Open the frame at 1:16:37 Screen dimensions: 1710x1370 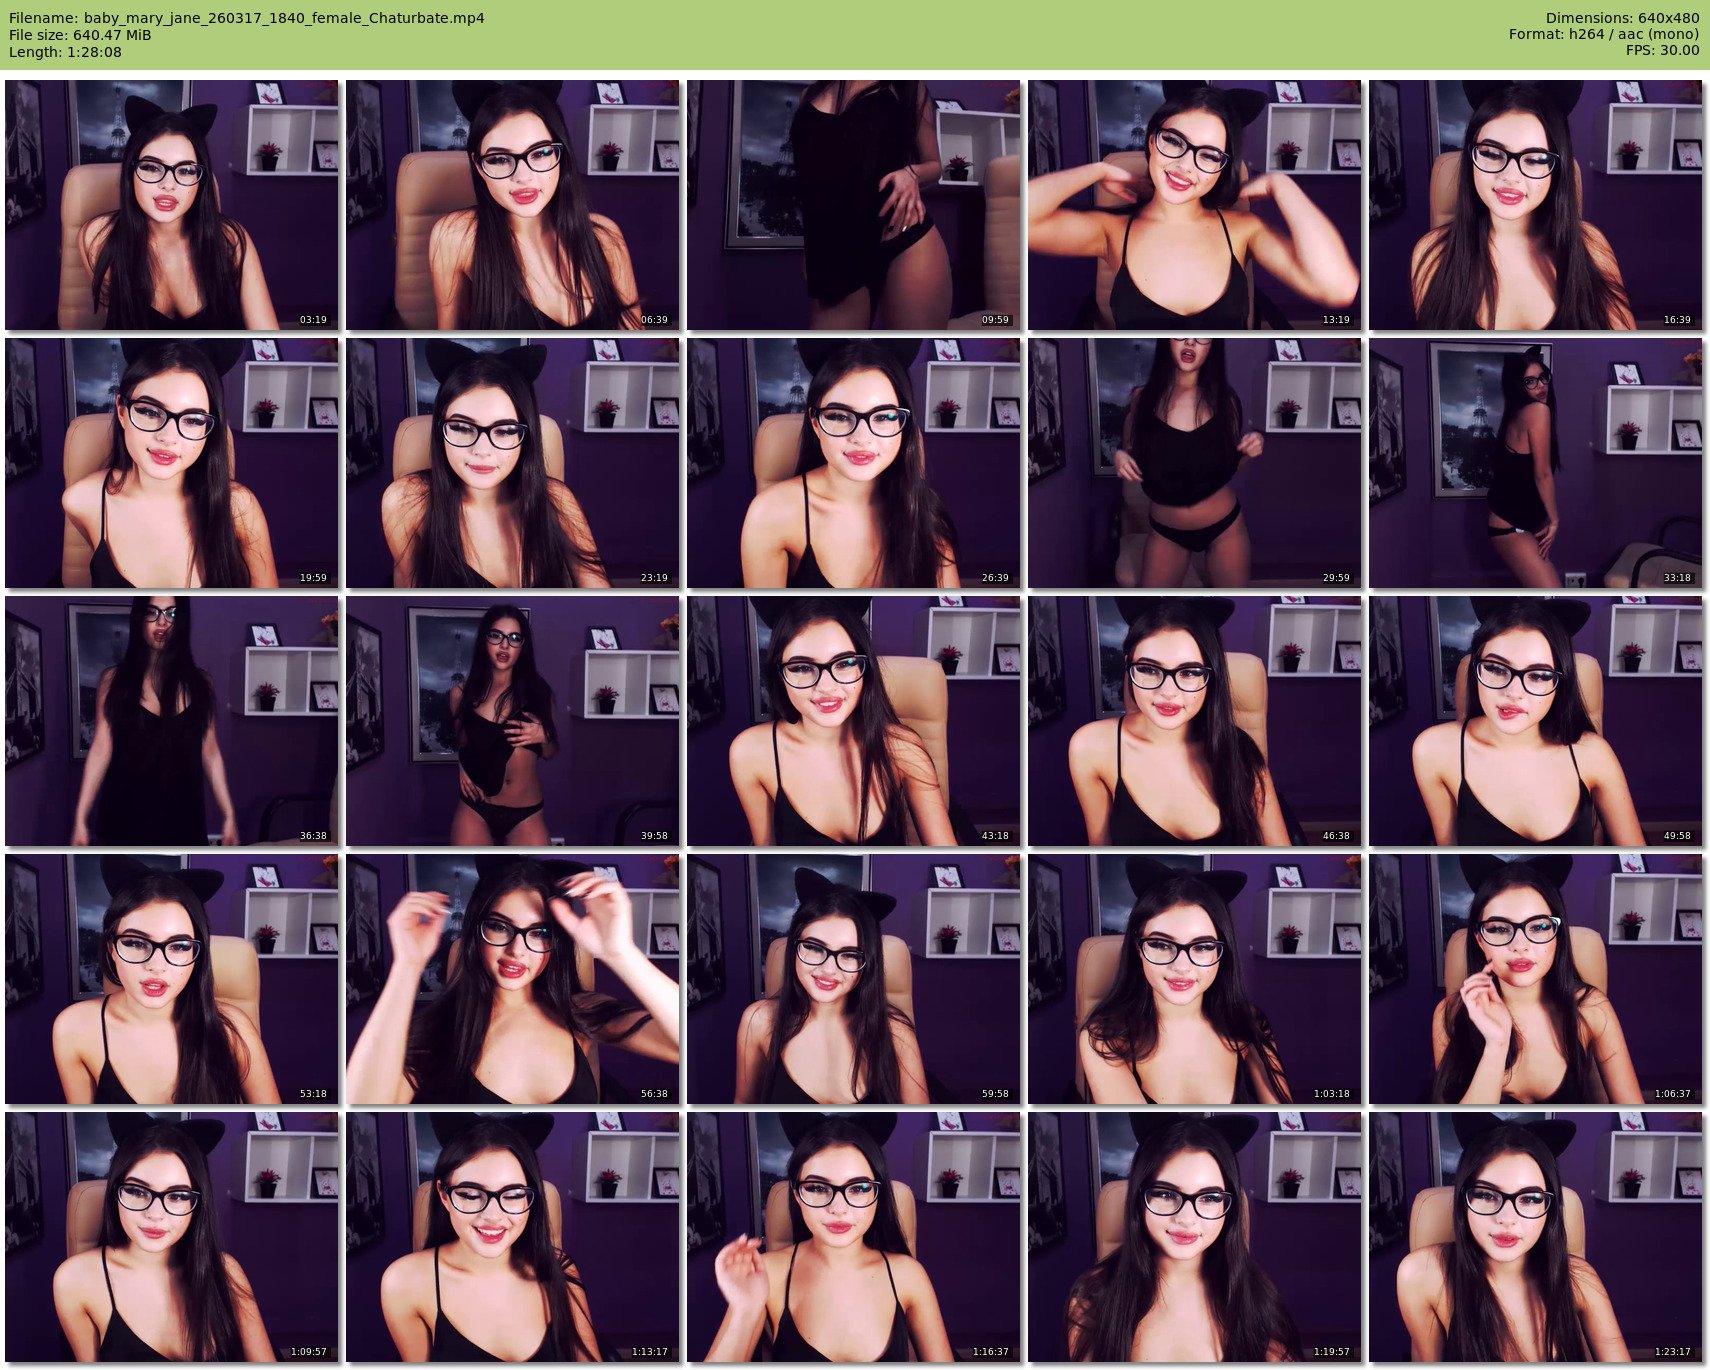853,1237
